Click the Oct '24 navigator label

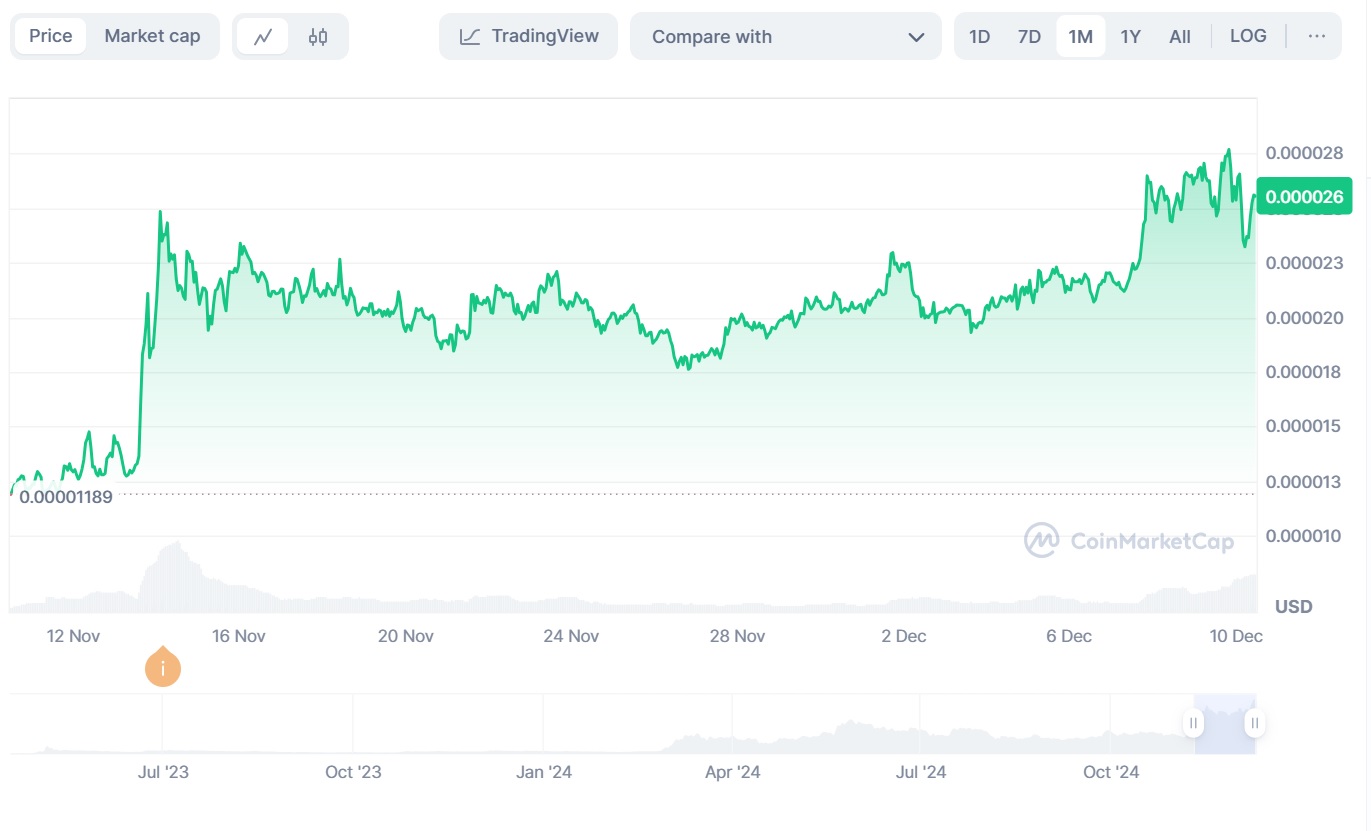[1112, 772]
